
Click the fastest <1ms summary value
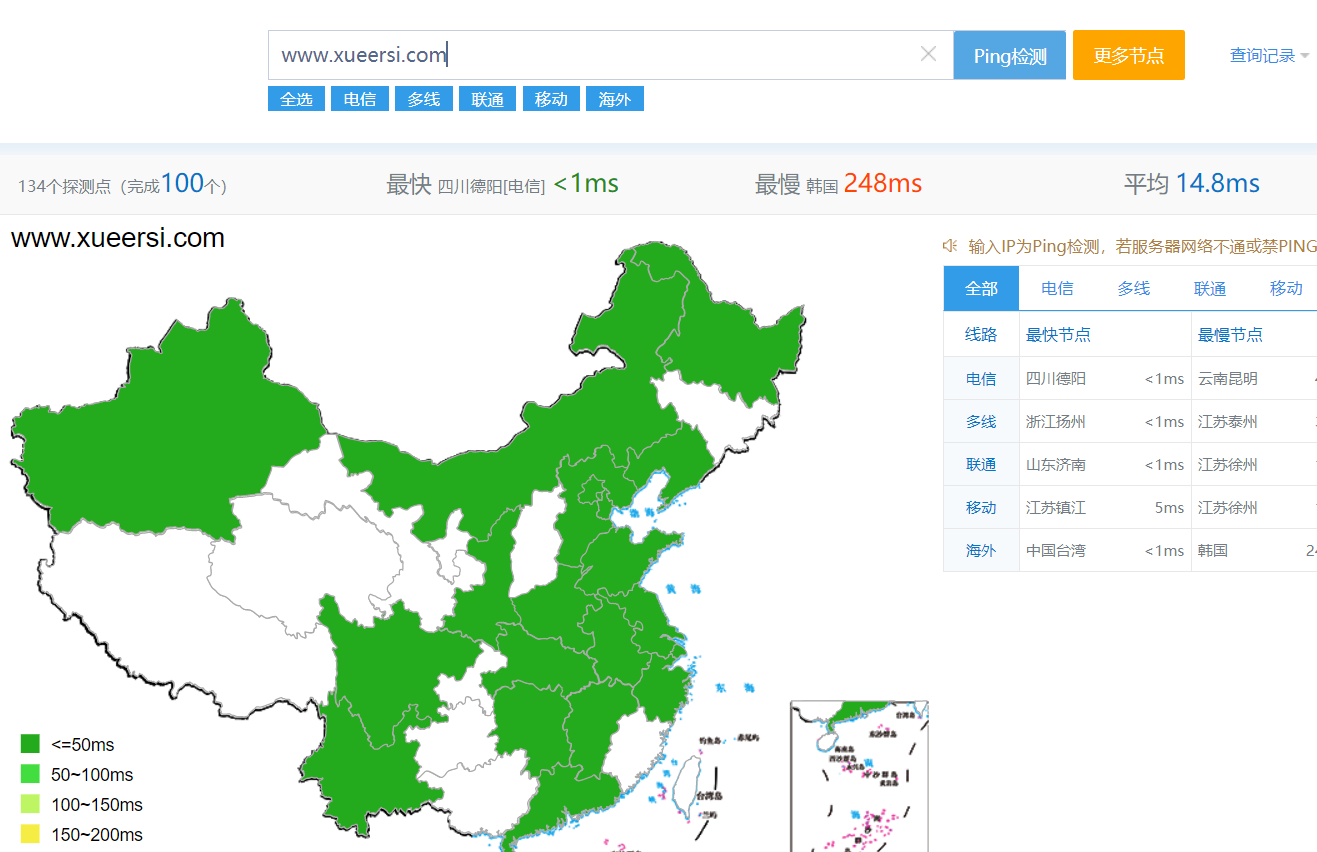[586, 184]
